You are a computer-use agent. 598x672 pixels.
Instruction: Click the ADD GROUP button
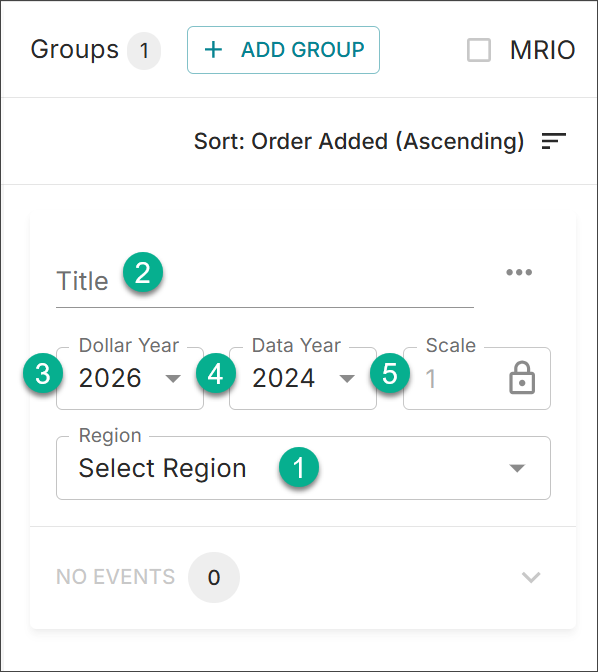coord(283,50)
